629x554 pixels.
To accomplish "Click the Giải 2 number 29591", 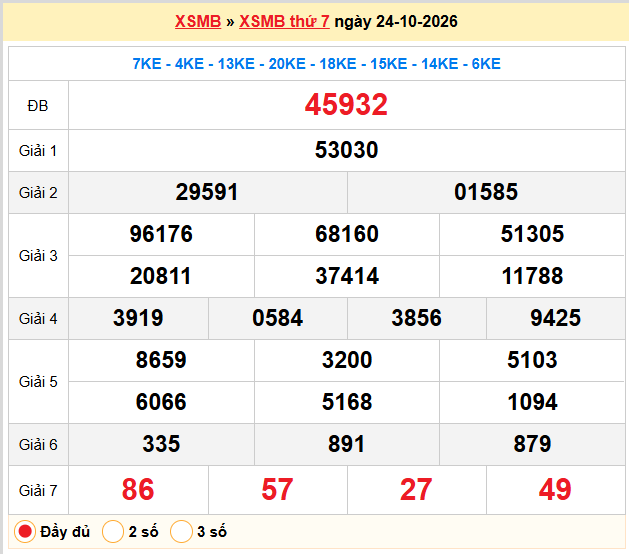I will tap(207, 192).
